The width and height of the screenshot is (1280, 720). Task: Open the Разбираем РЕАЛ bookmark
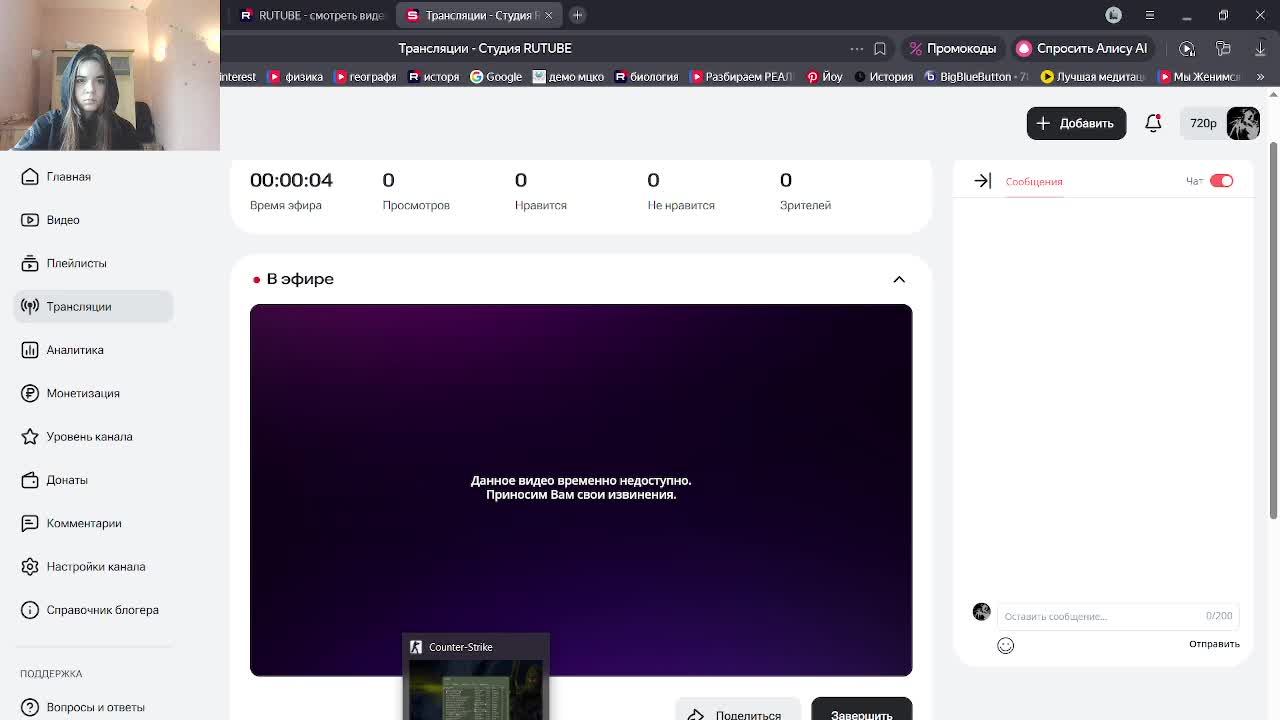[x=742, y=77]
